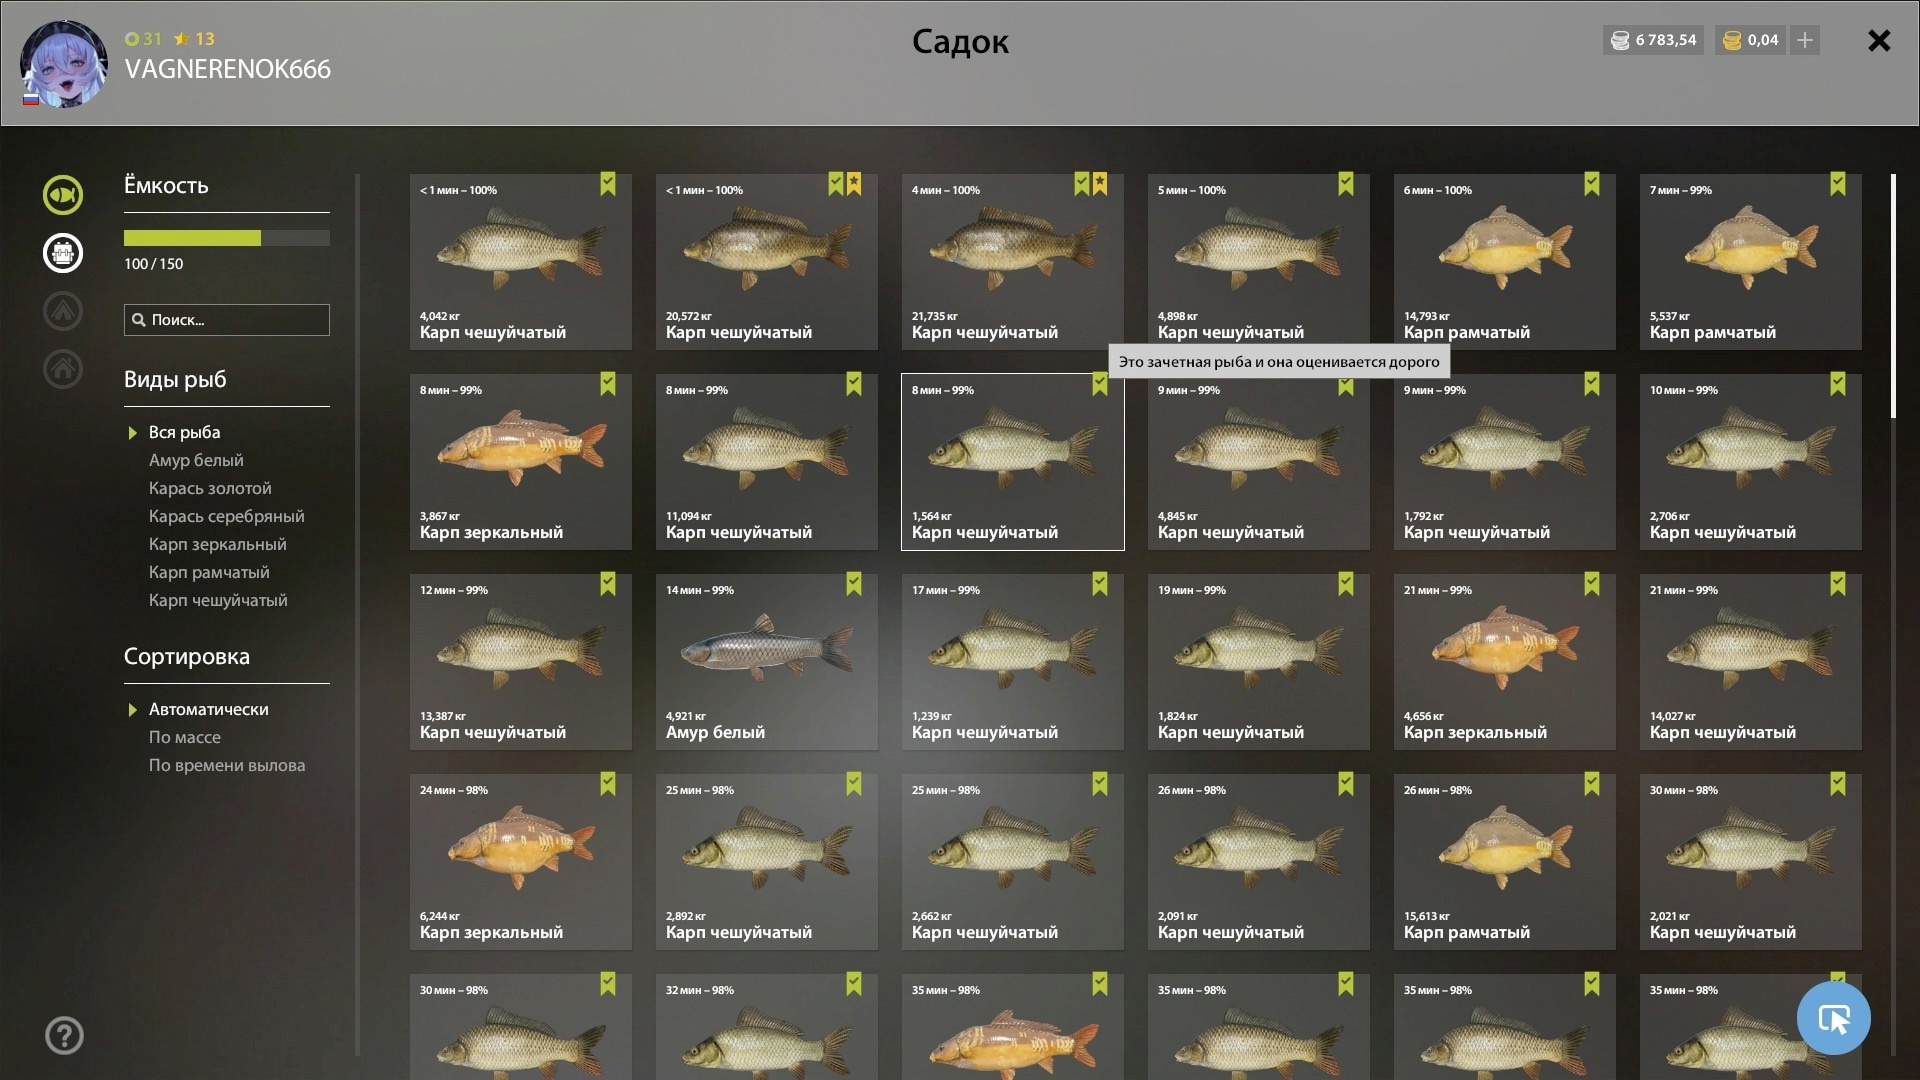The image size is (1920, 1080).
Task: Select the 21,735 kg Карп чешуйчатый trophy card
Action: (1012, 262)
